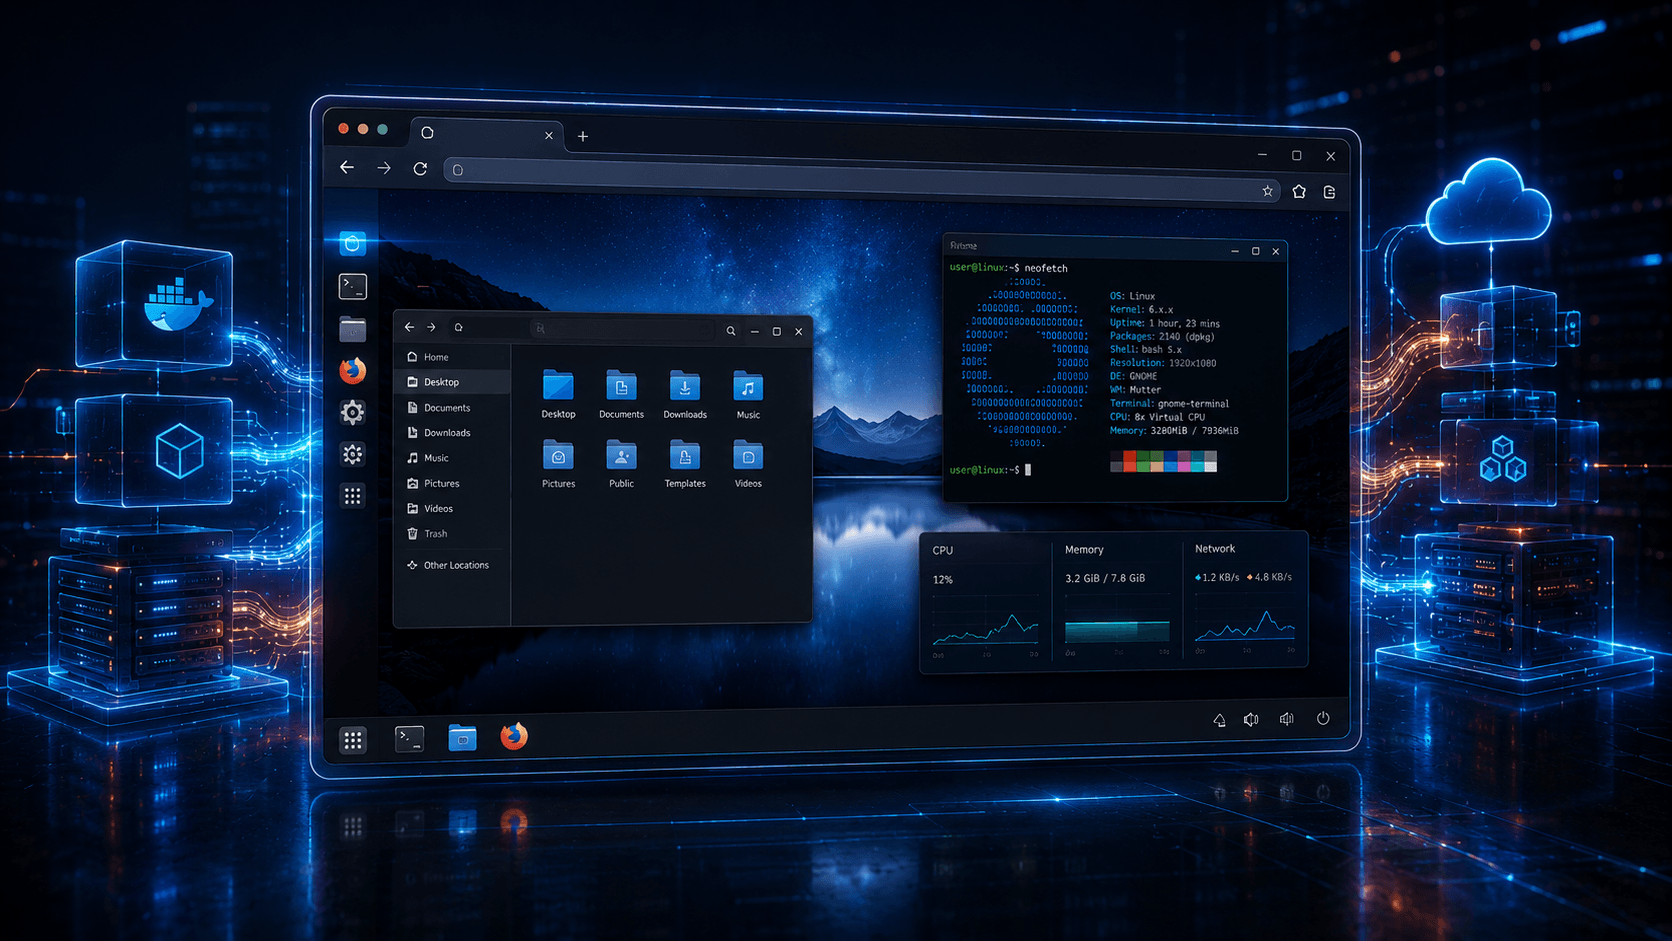
Task: Click the "3.2 GiB / 7.8 GiB" memory value
Action: tap(1105, 578)
